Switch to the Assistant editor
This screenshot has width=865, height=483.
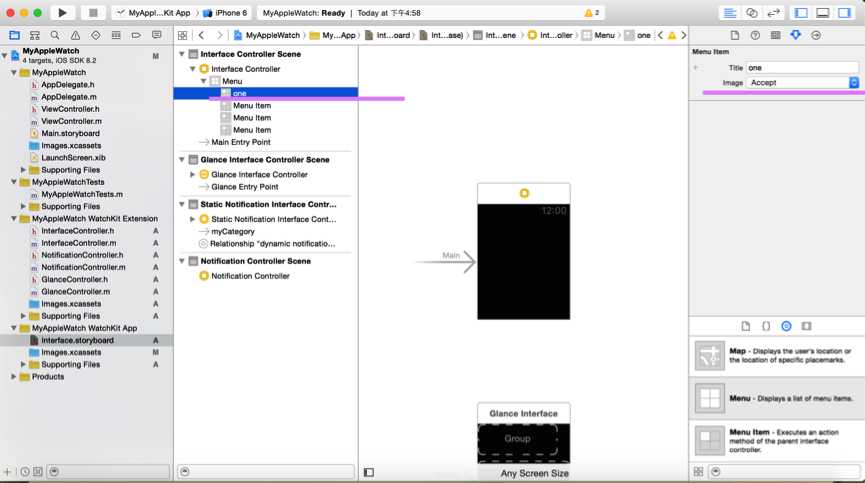click(x=751, y=13)
